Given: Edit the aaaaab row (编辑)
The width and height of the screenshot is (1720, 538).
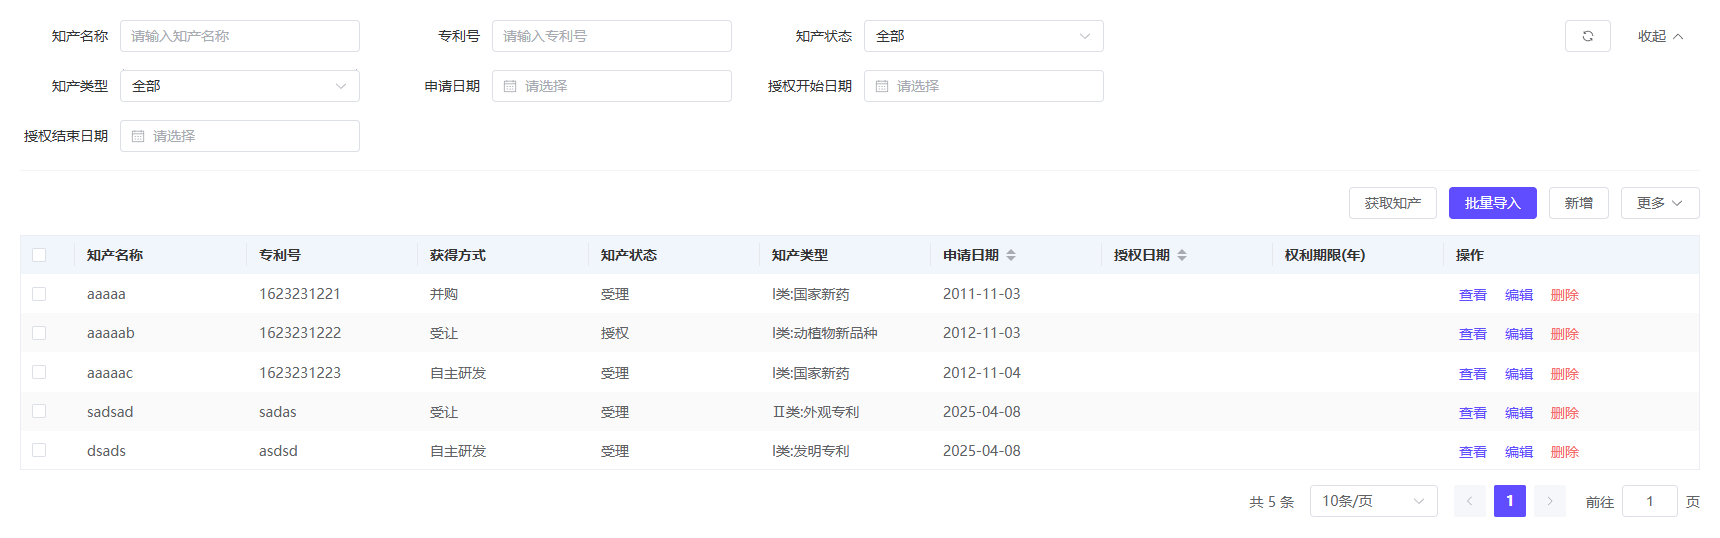Looking at the screenshot, I should tap(1519, 334).
